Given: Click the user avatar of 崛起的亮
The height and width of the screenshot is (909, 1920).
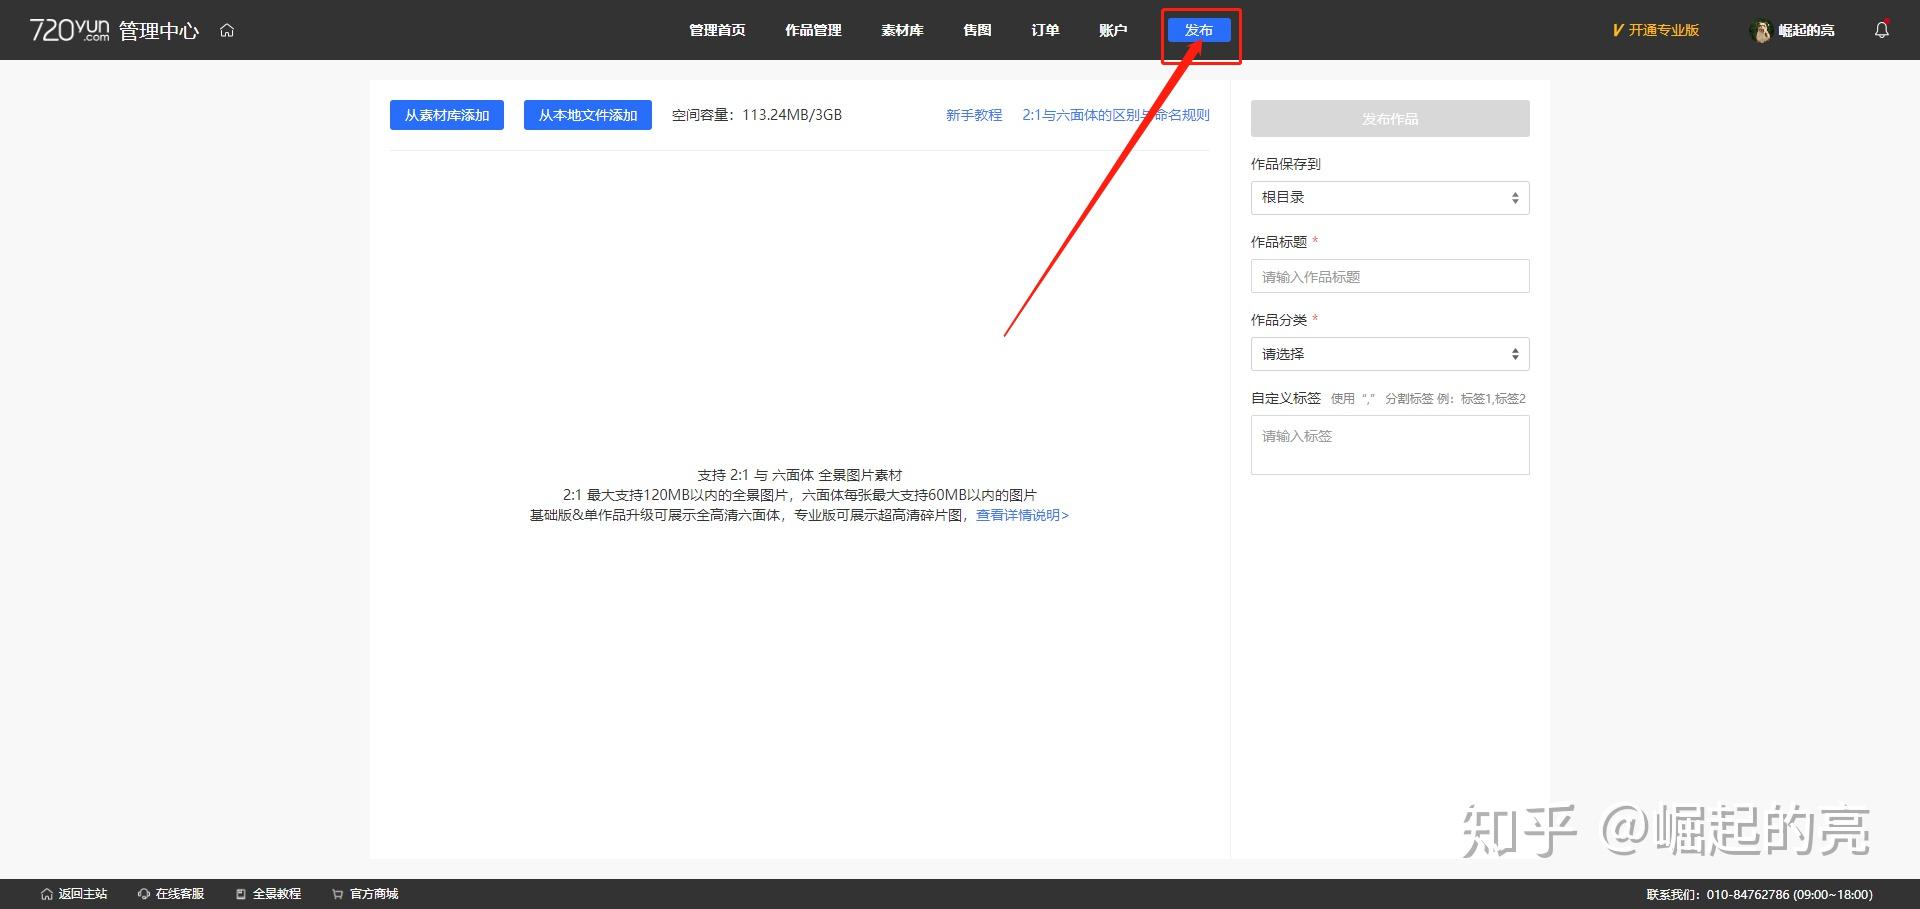Looking at the screenshot, I should click(x=1761, y=31).
